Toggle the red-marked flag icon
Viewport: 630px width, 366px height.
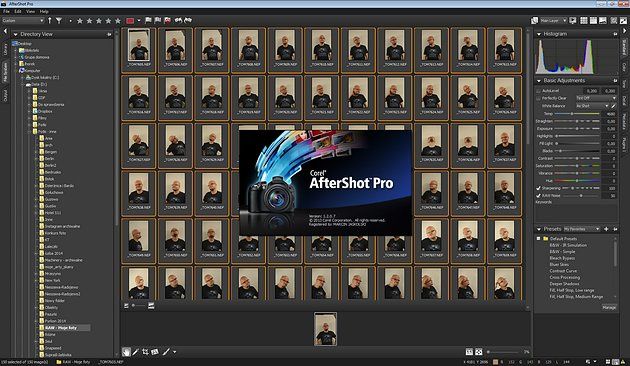coord(168,20)
